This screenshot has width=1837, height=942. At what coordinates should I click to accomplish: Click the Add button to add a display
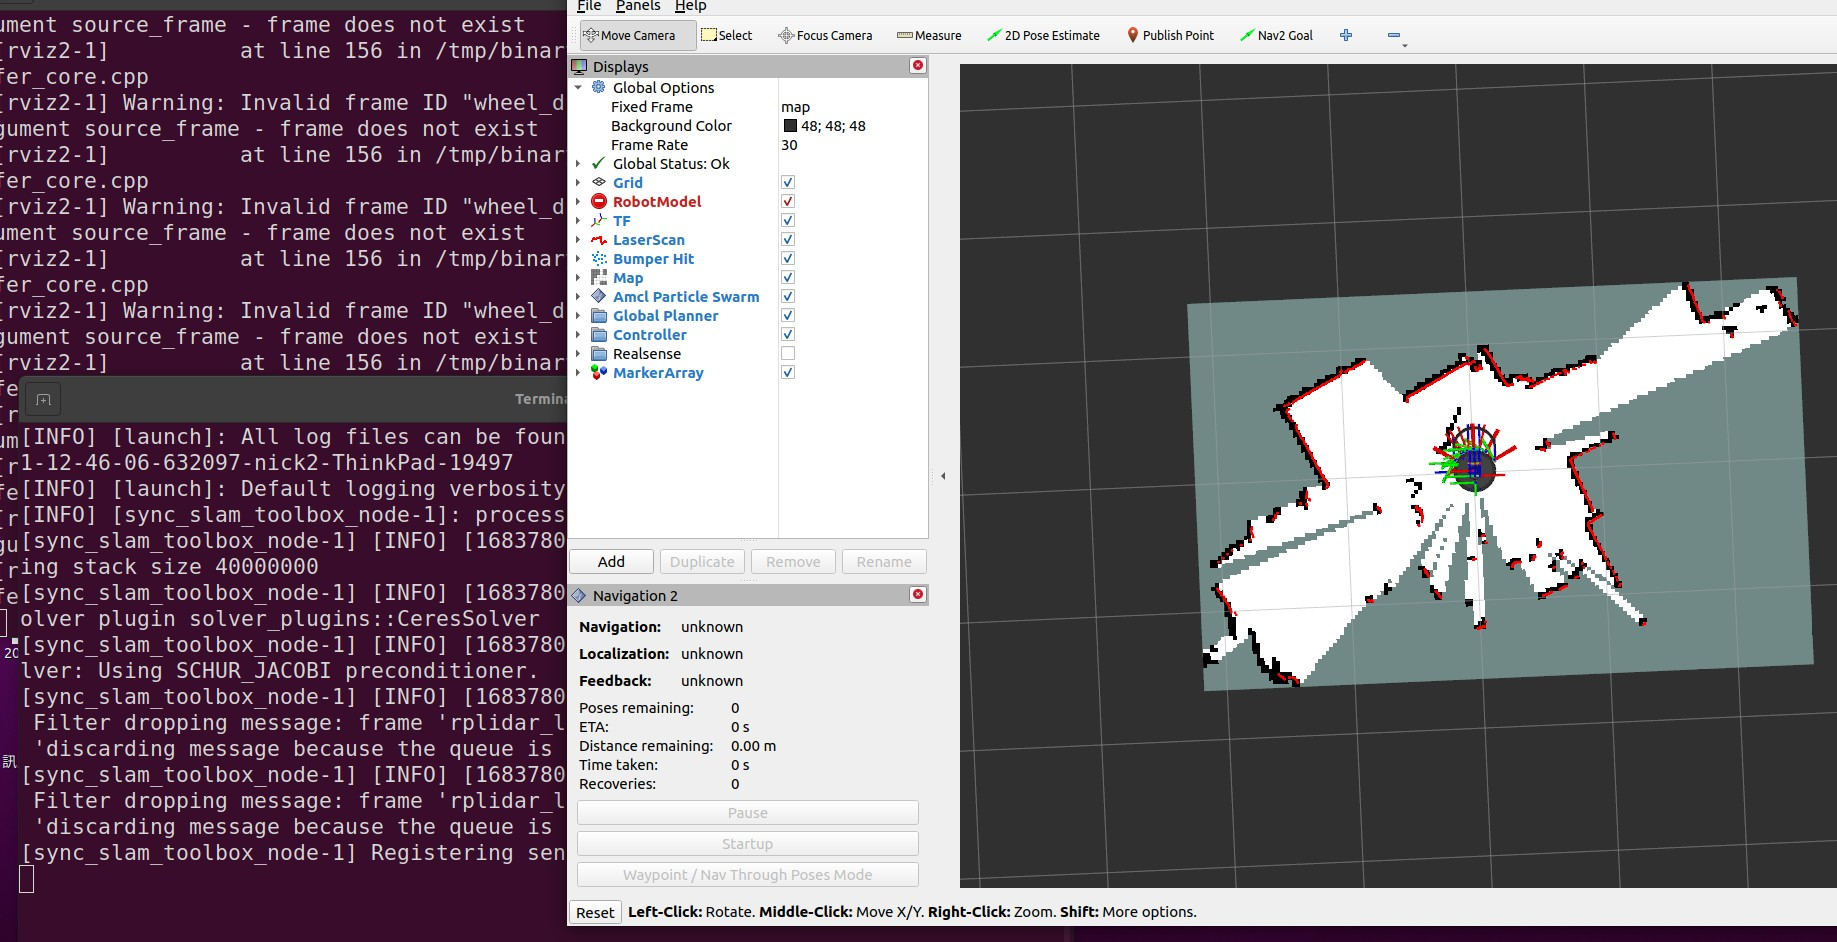click(610, 561)
